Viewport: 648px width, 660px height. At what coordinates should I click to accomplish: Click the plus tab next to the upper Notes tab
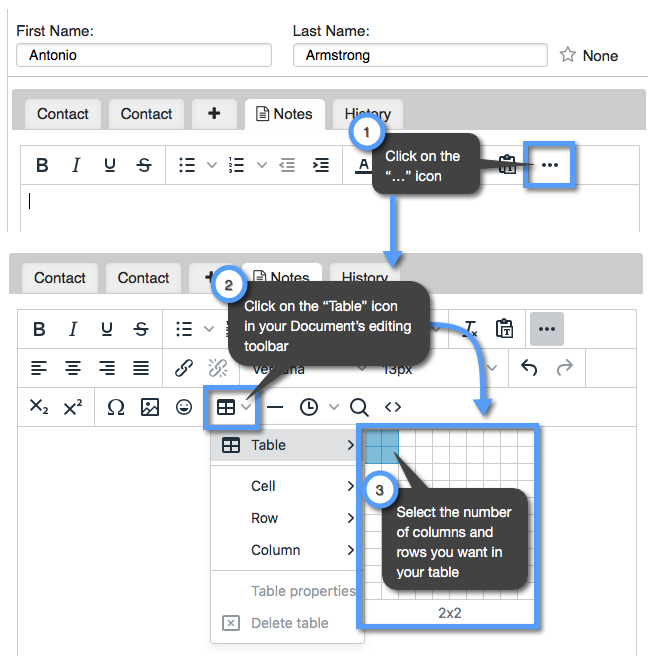214,114
